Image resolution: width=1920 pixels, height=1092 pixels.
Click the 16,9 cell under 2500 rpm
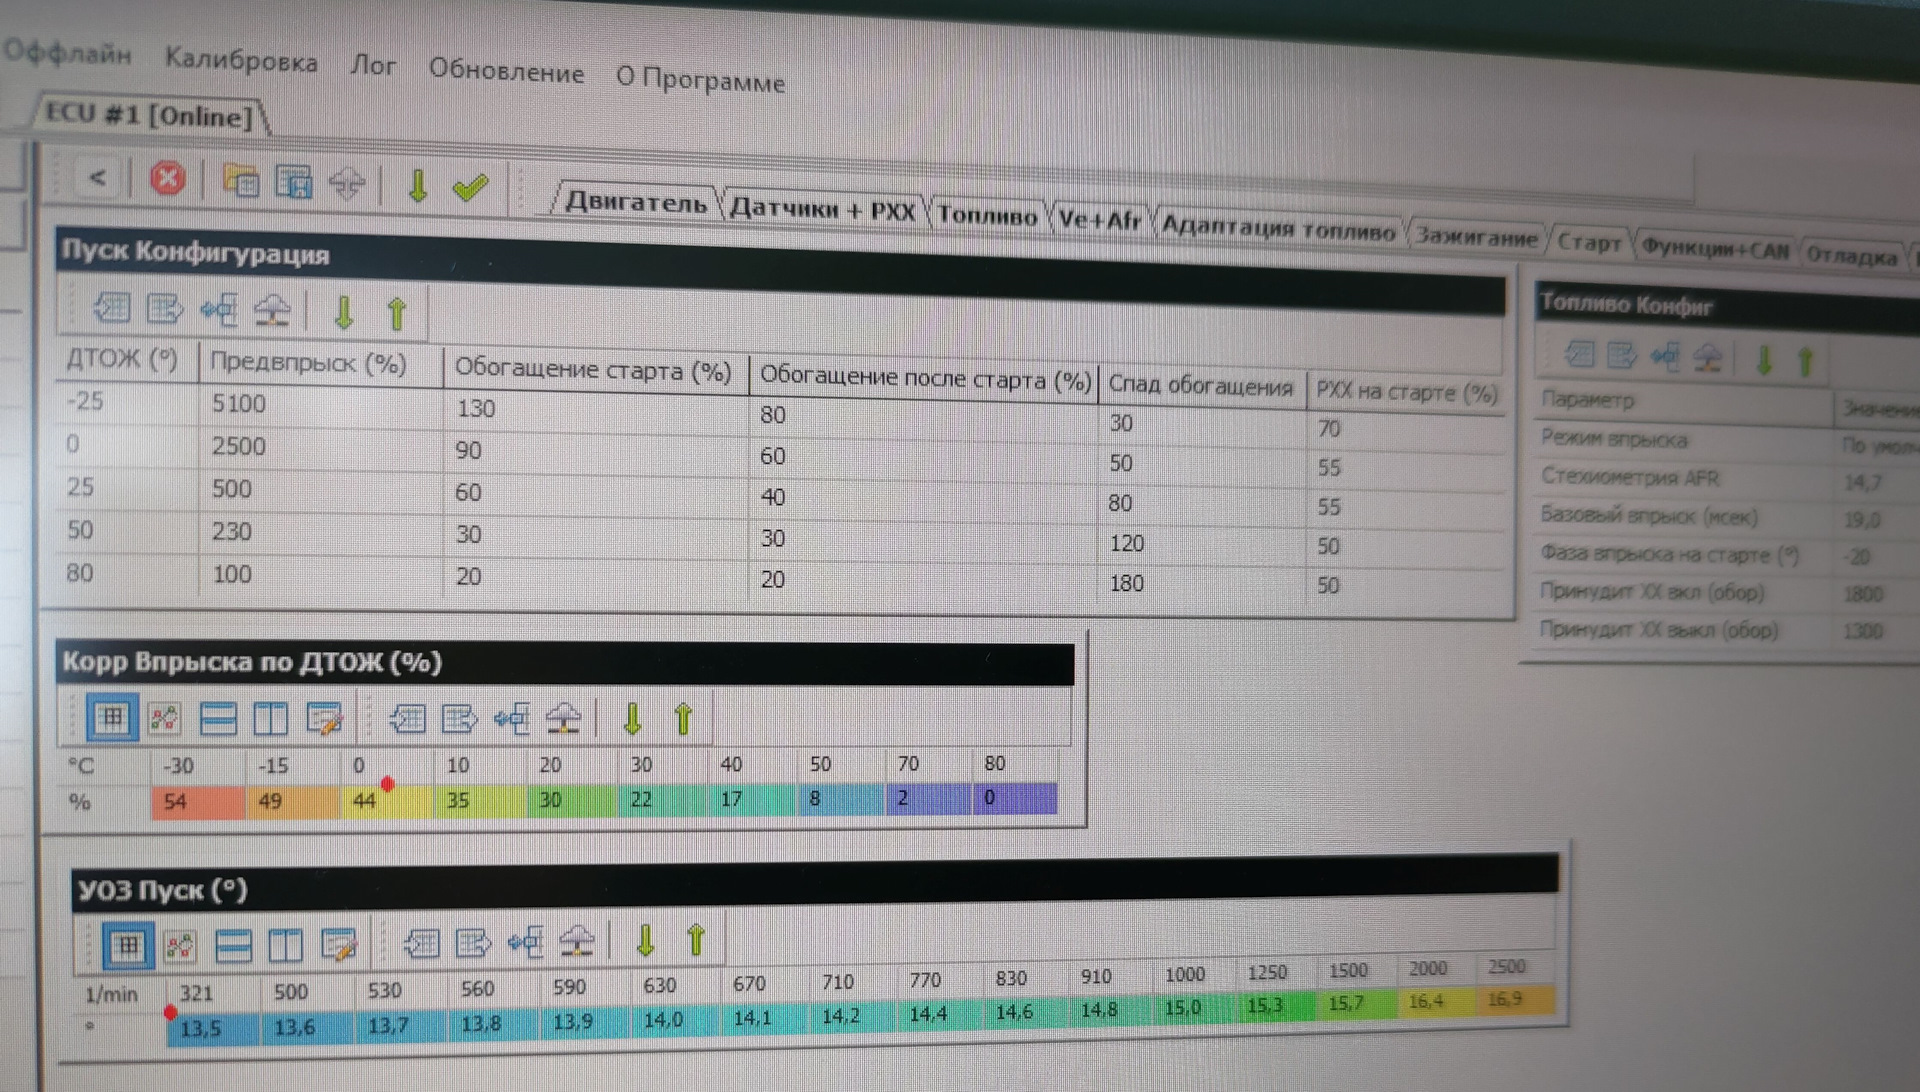coord(1518,999)
